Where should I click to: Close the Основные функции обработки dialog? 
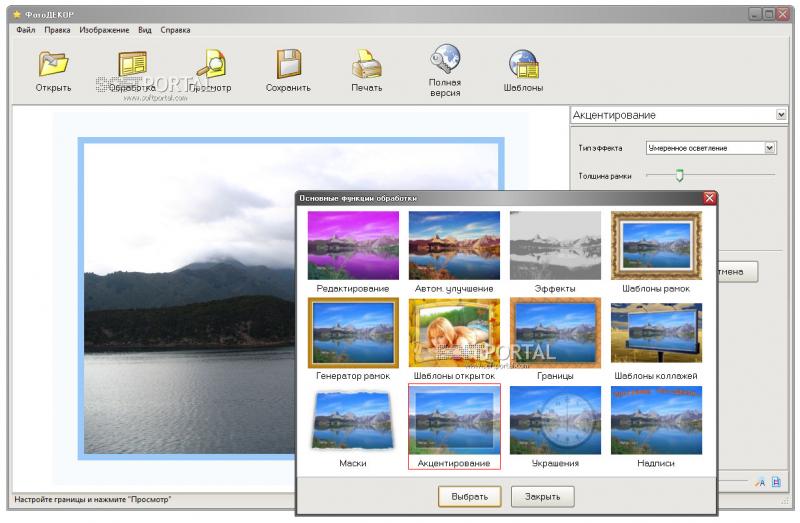[709, 198]
